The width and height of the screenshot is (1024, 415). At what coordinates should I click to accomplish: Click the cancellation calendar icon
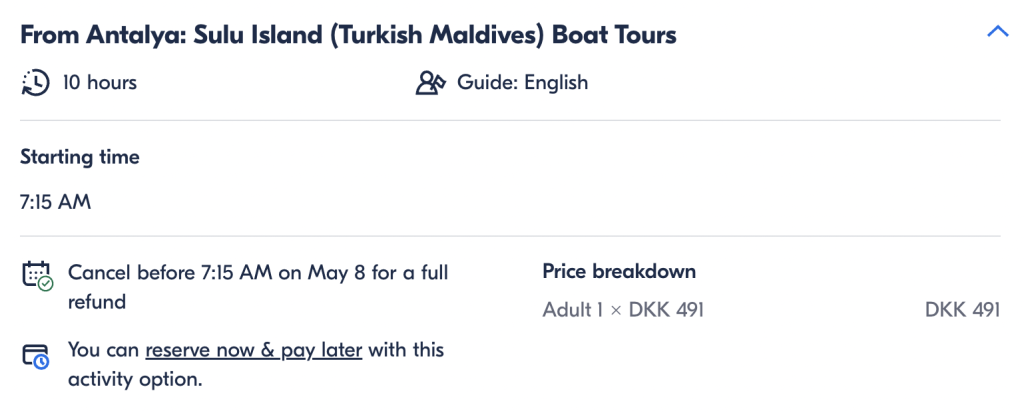[x=37, y=275]
